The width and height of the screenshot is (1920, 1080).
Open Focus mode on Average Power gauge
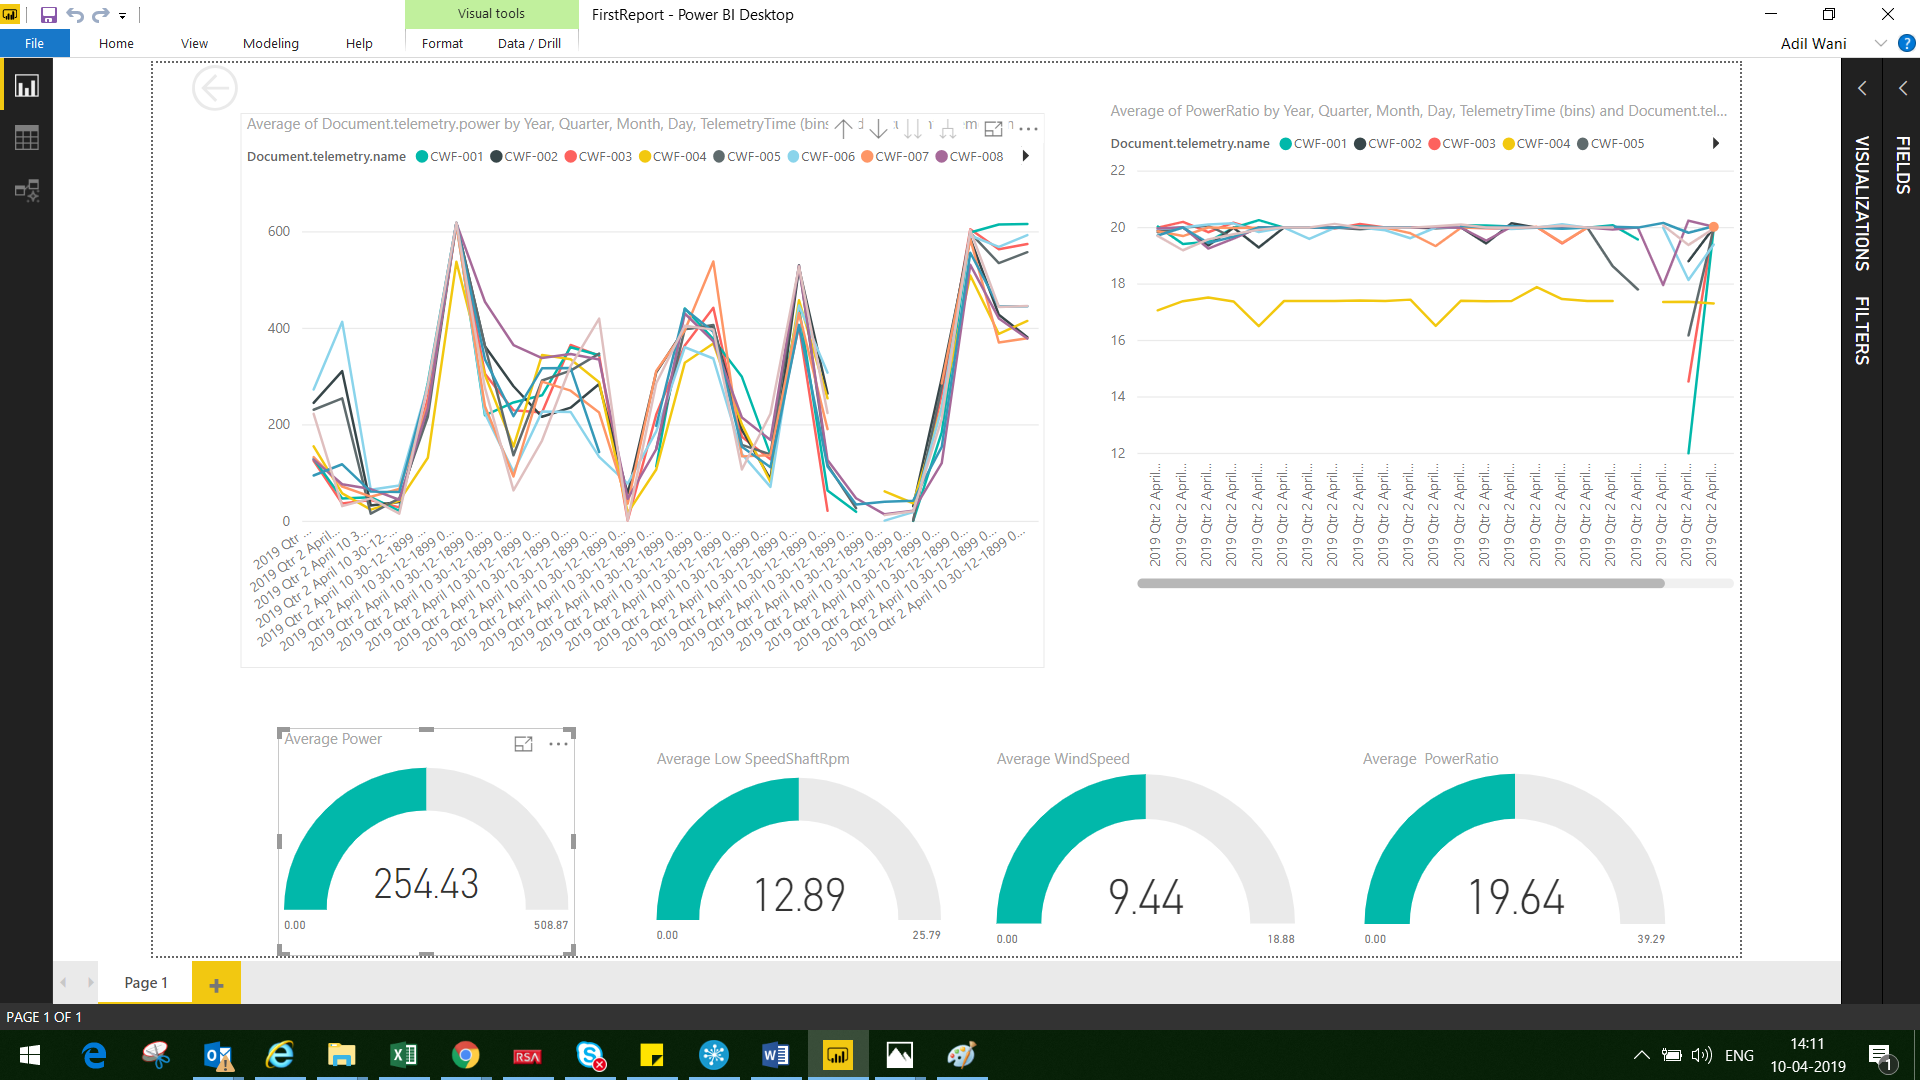523,744
